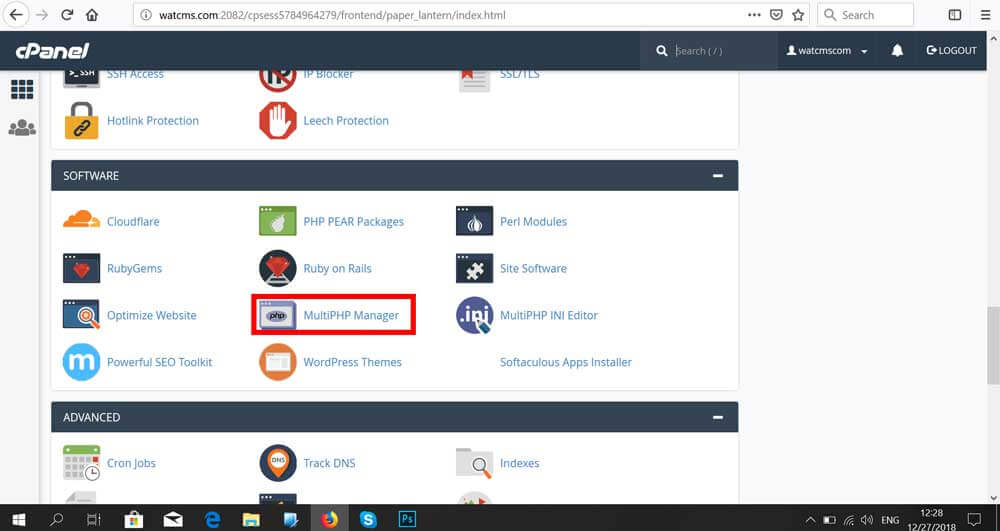Screen dimensions: 1000x531
Task: Log out using the LOGOUT button
Action: click(x=952, y=50)
